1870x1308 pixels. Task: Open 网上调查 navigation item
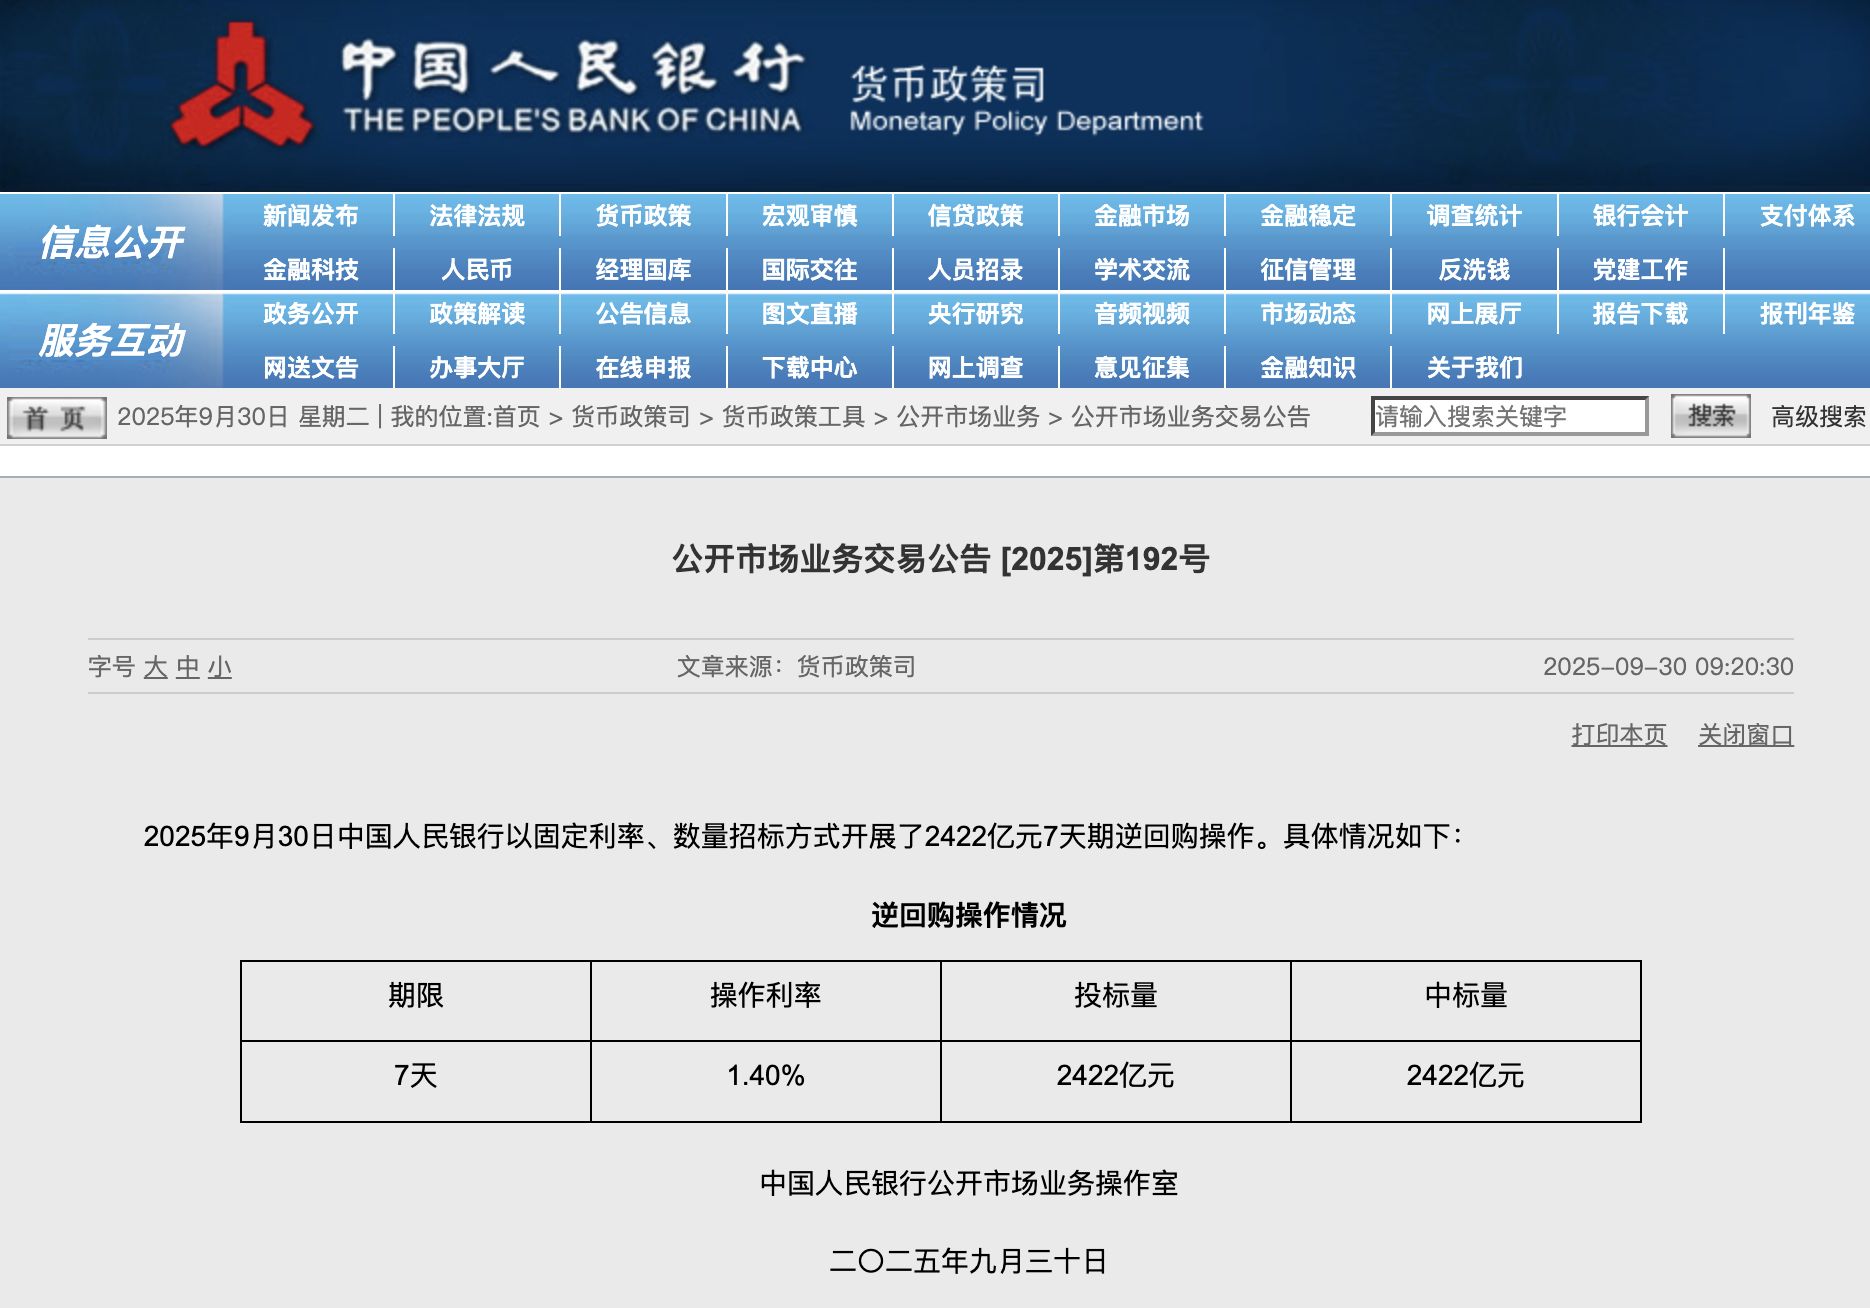(975, 367)
